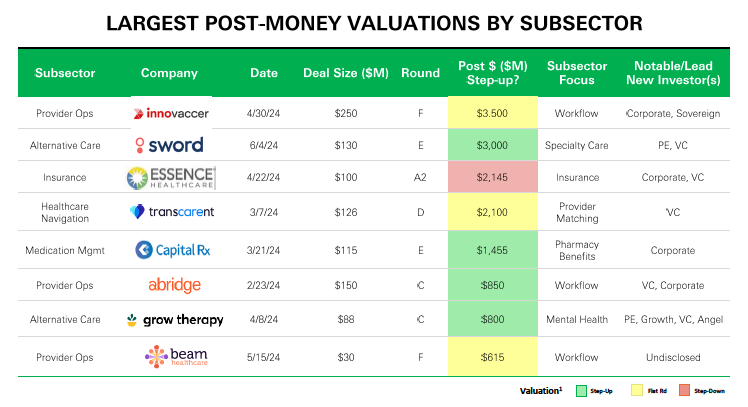Viewport: 748px width, 407px height.
Task: Click the PE, Growth, VC, Angel investor cell
Action: (671, 320)
